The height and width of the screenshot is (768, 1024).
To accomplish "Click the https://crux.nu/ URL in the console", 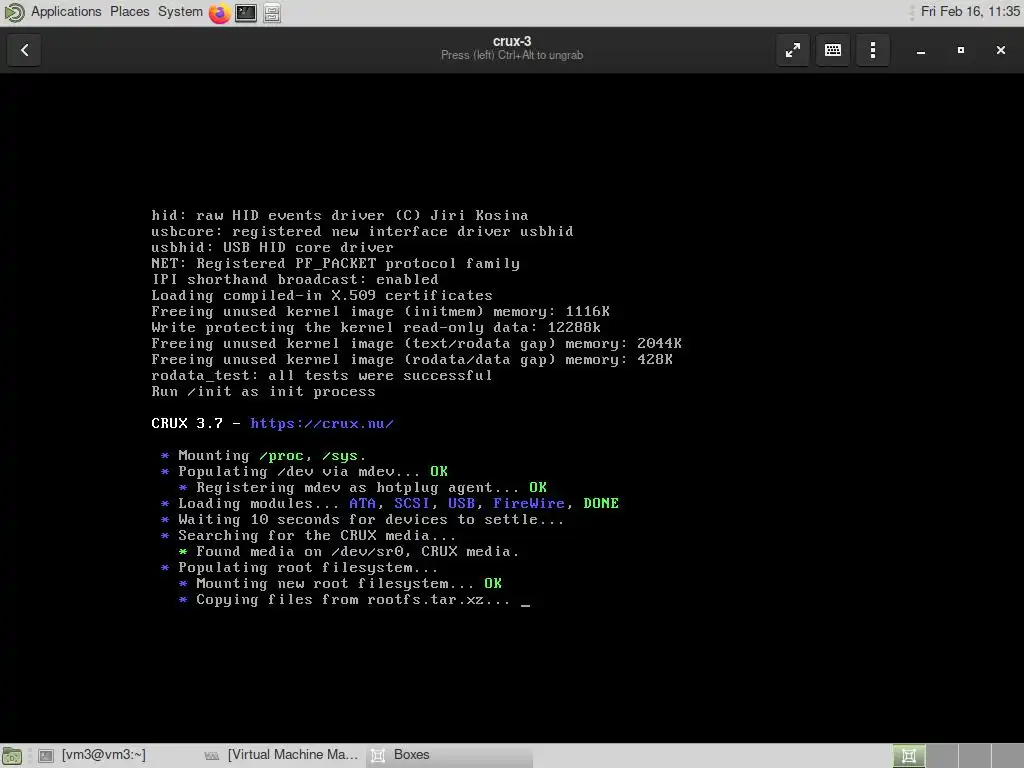I will (322, 424).
